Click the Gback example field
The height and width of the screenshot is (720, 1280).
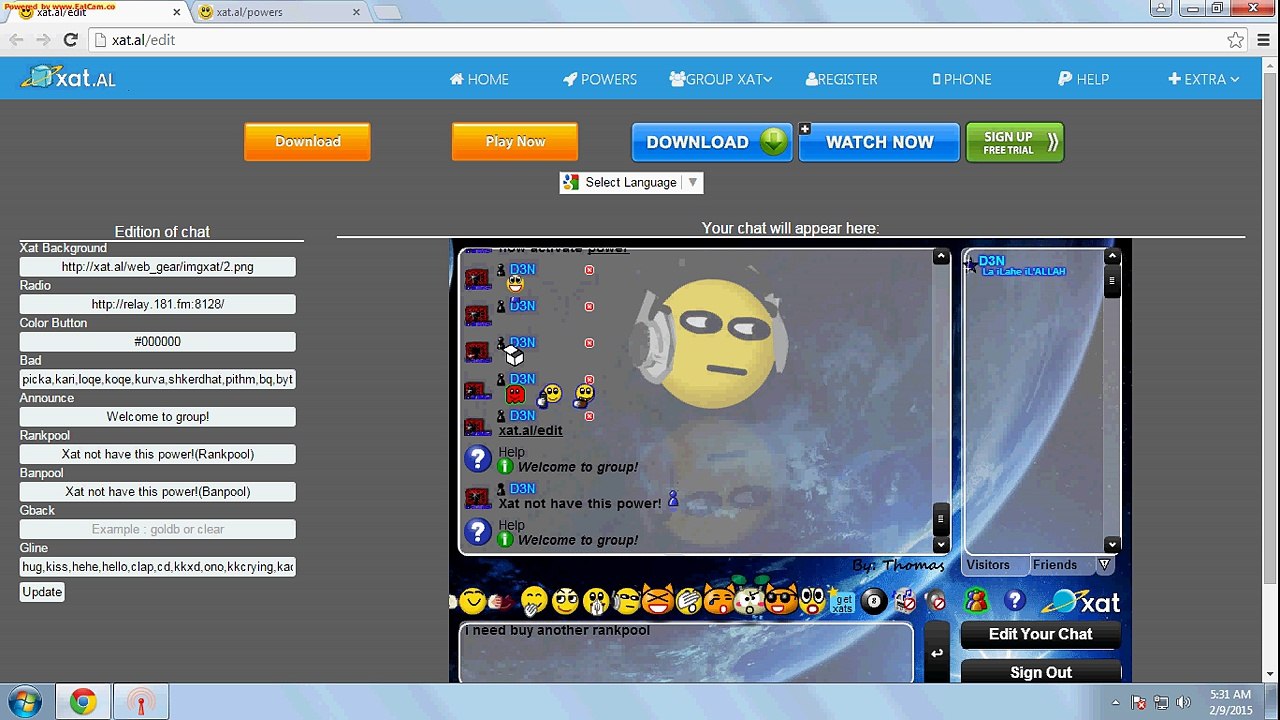(157, 529)
